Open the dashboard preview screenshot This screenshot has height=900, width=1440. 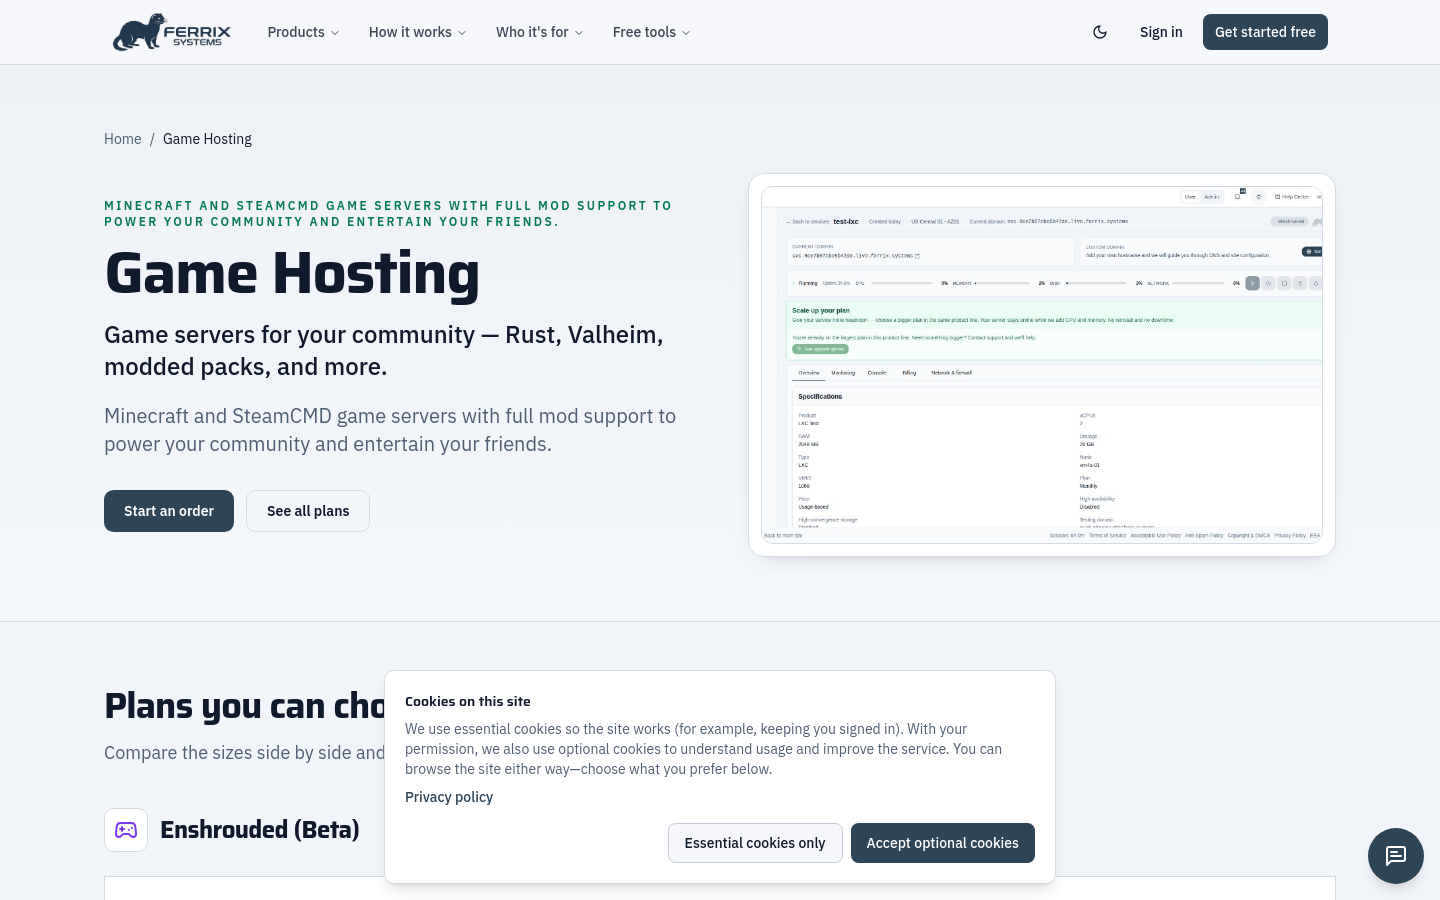click(x=1042, y=365)
